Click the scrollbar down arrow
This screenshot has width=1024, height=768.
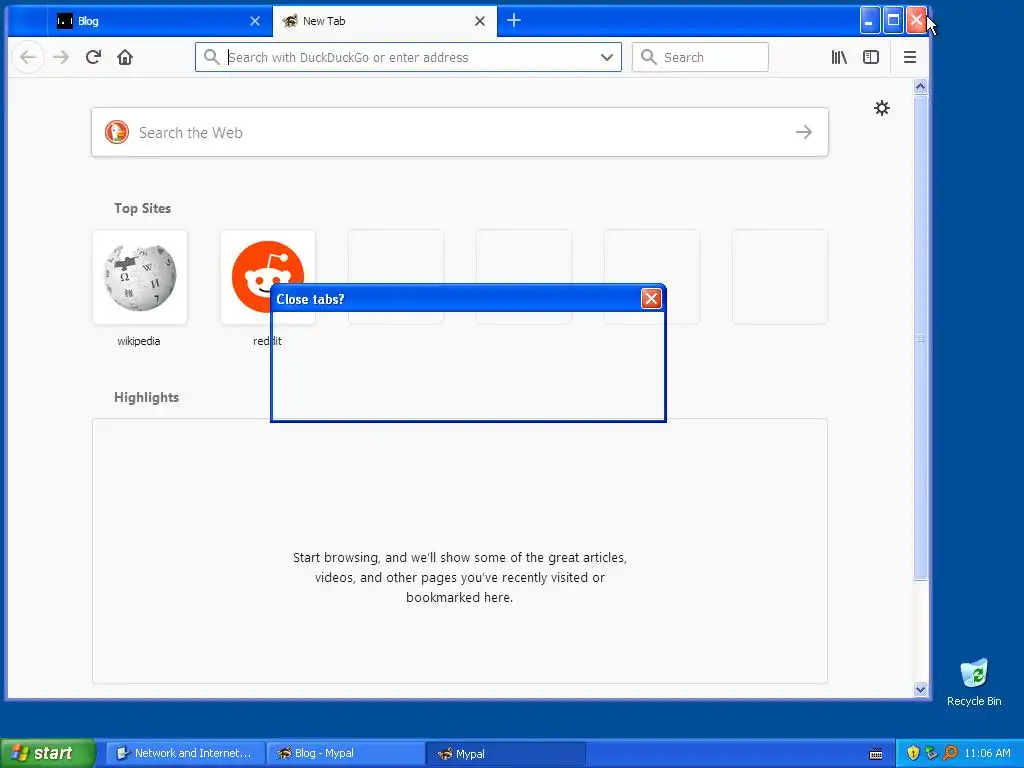[921, 689]
